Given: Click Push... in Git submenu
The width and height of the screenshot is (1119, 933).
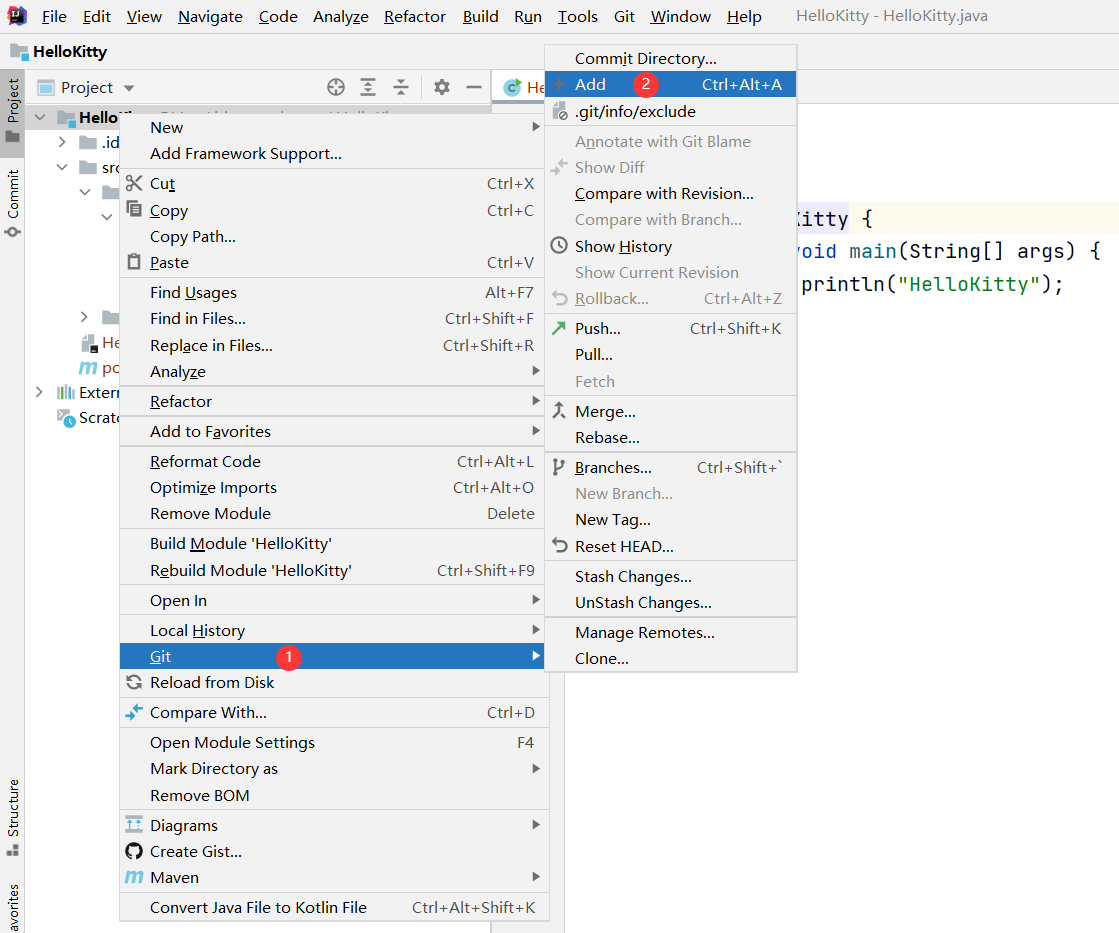Looking at the screenshot, I should click(x=670, y=328).
